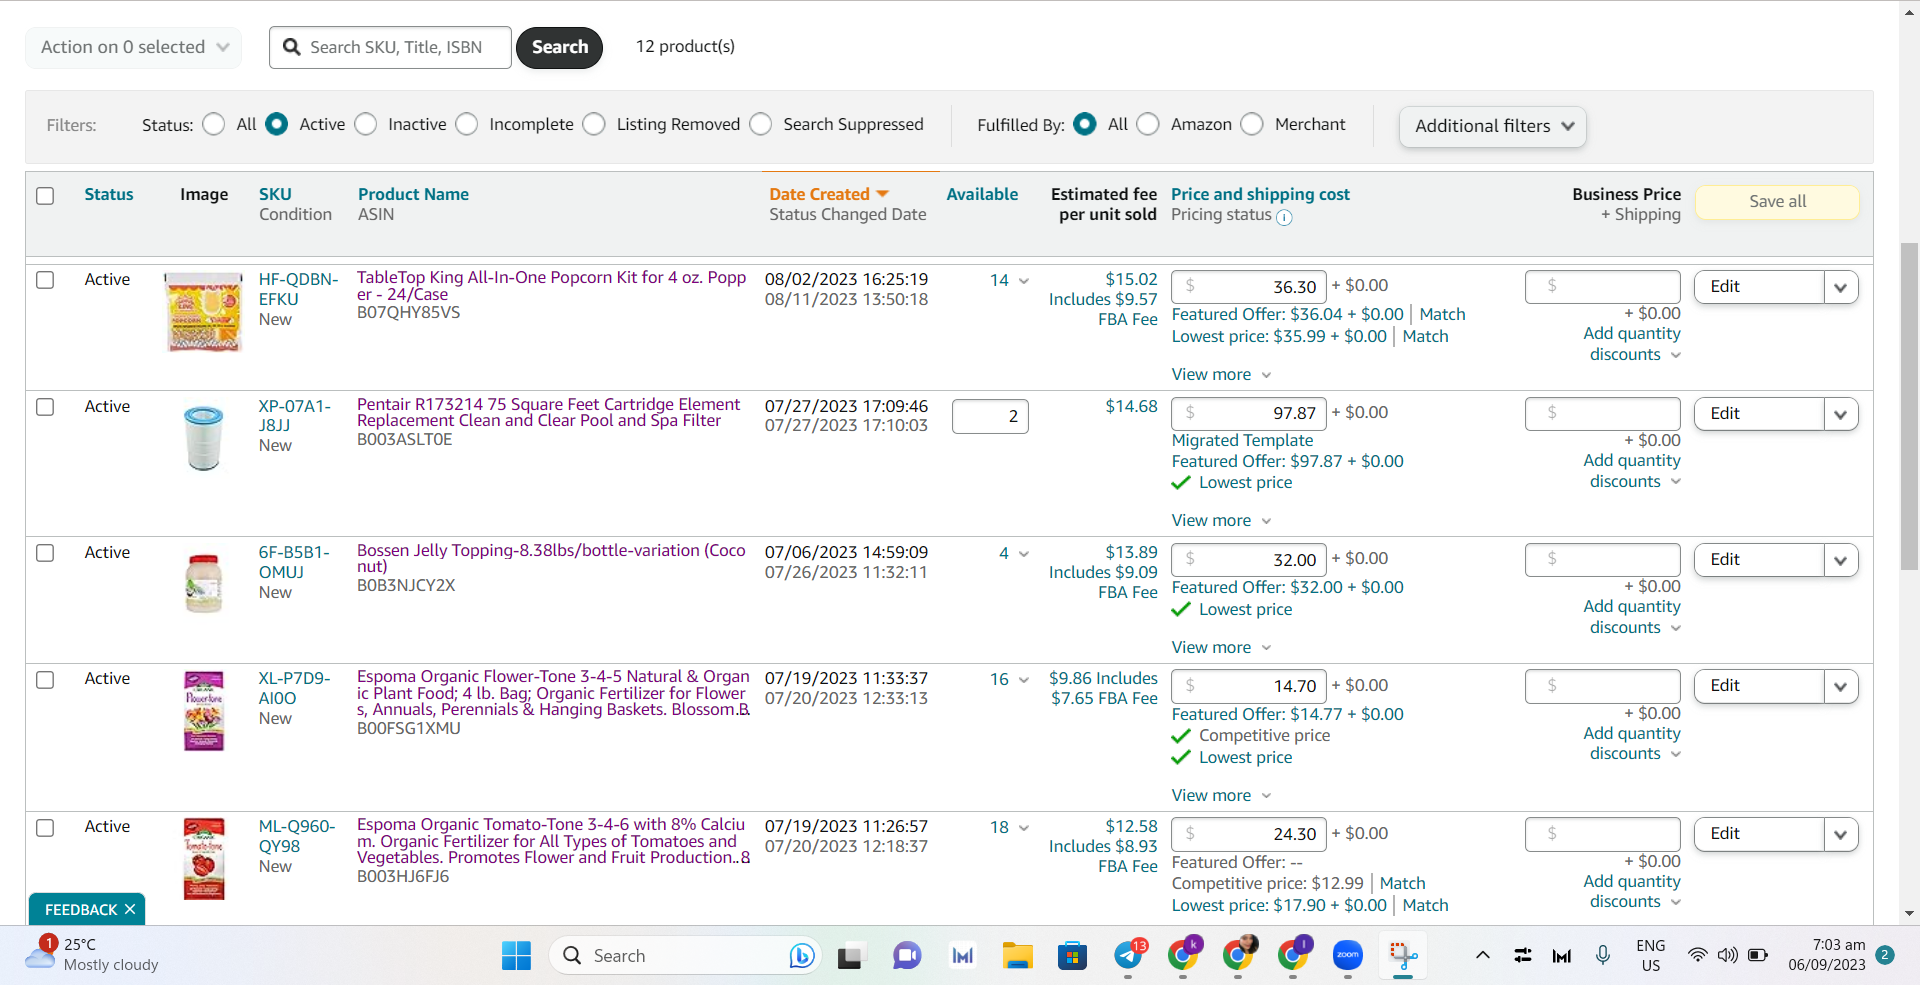Click the black Search button

(x=560, y=47)
